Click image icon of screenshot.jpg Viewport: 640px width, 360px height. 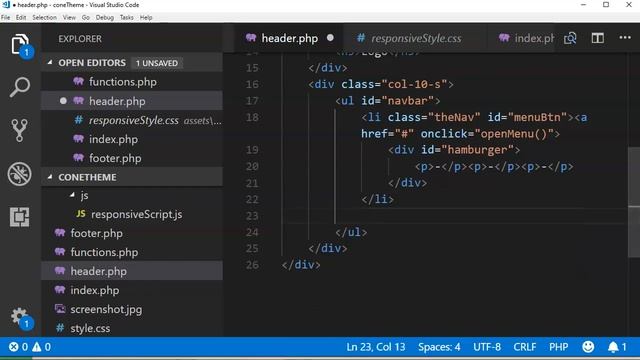pos(60,309)
